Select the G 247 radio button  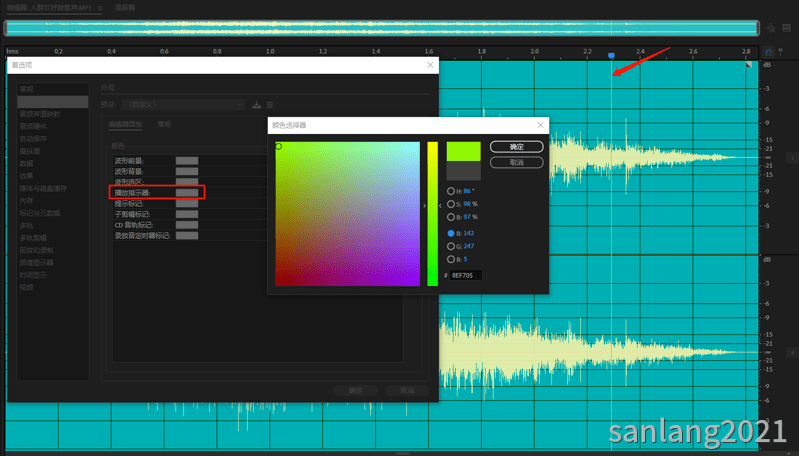(451, 246)
